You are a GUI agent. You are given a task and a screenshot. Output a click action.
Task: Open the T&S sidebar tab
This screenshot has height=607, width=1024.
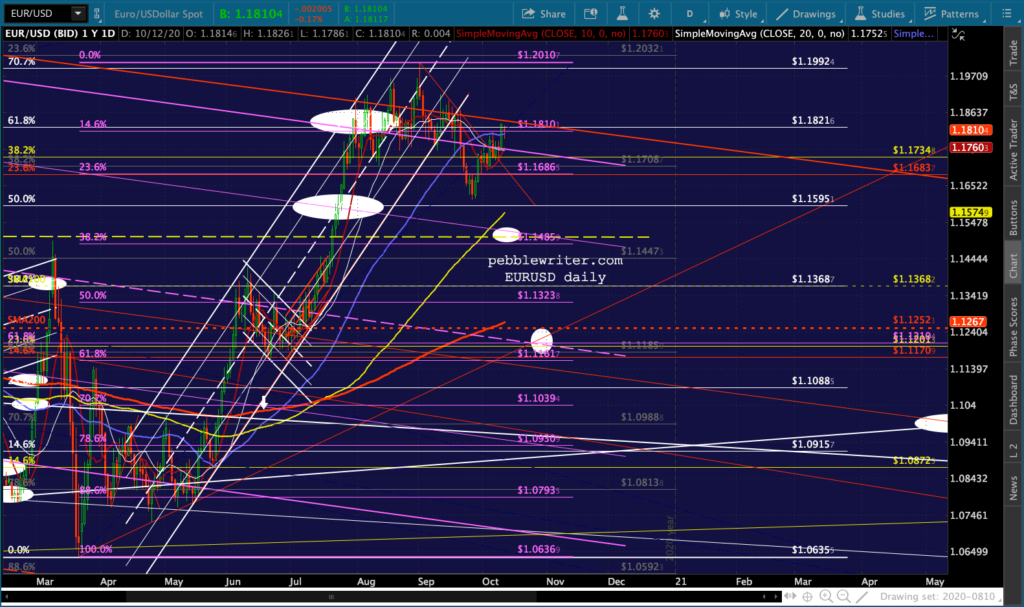point(1013,91)
